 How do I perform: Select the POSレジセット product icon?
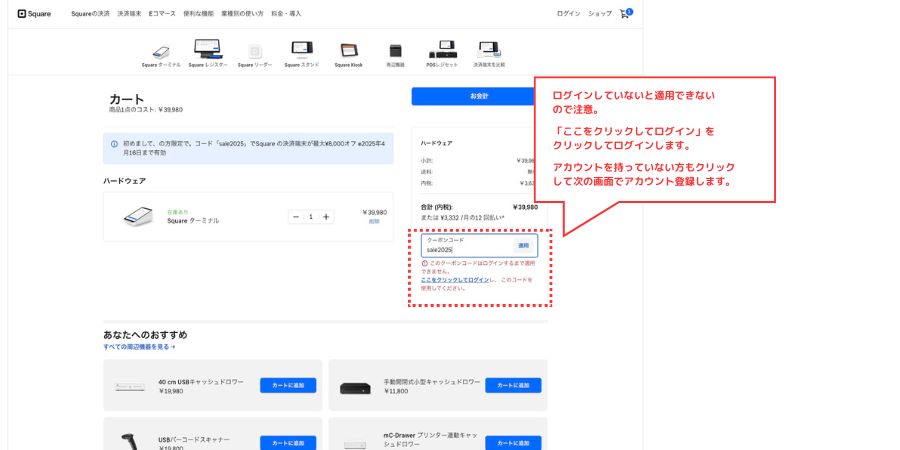click(x=441, y=50)
